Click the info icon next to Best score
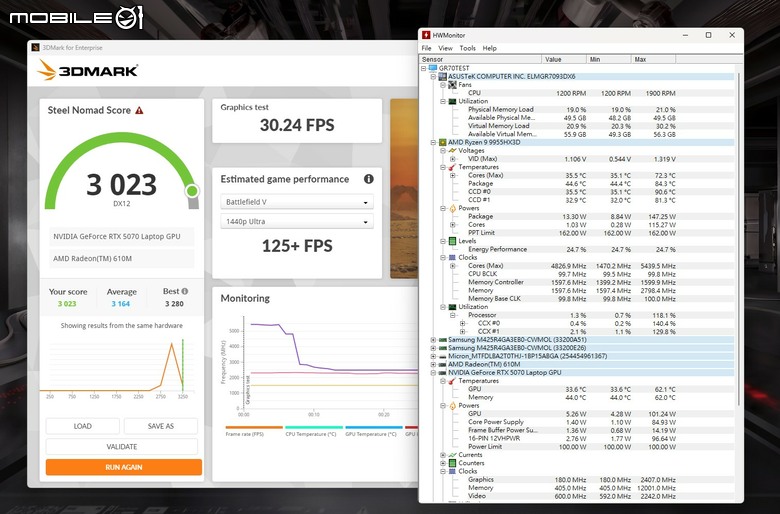The height and width of the screenshot is (514, 780). coord(185,291)
